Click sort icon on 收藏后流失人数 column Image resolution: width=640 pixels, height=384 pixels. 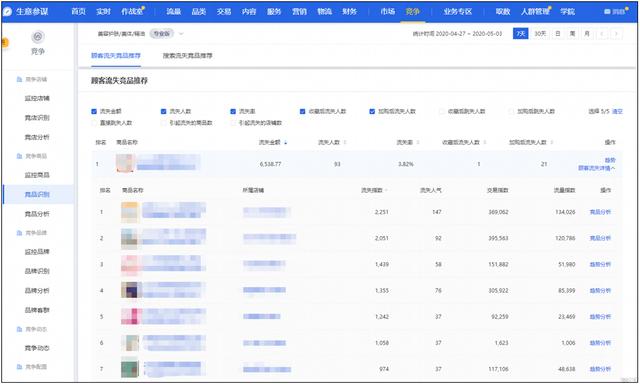(x=485, y=142)
